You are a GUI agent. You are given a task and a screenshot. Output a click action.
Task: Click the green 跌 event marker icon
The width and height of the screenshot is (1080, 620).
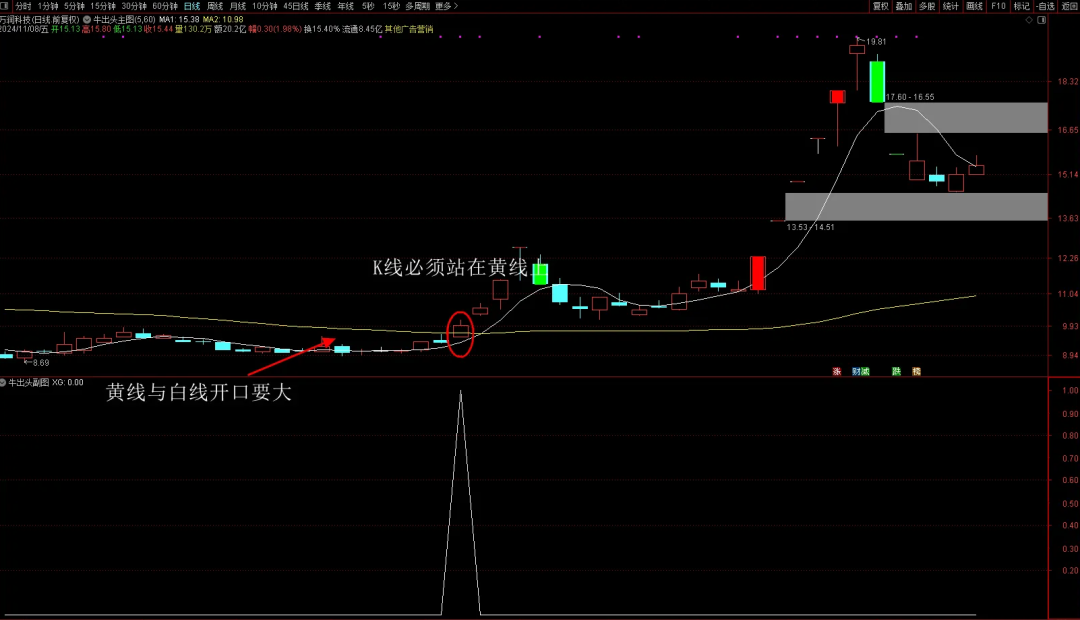click(x=896, y=371)
